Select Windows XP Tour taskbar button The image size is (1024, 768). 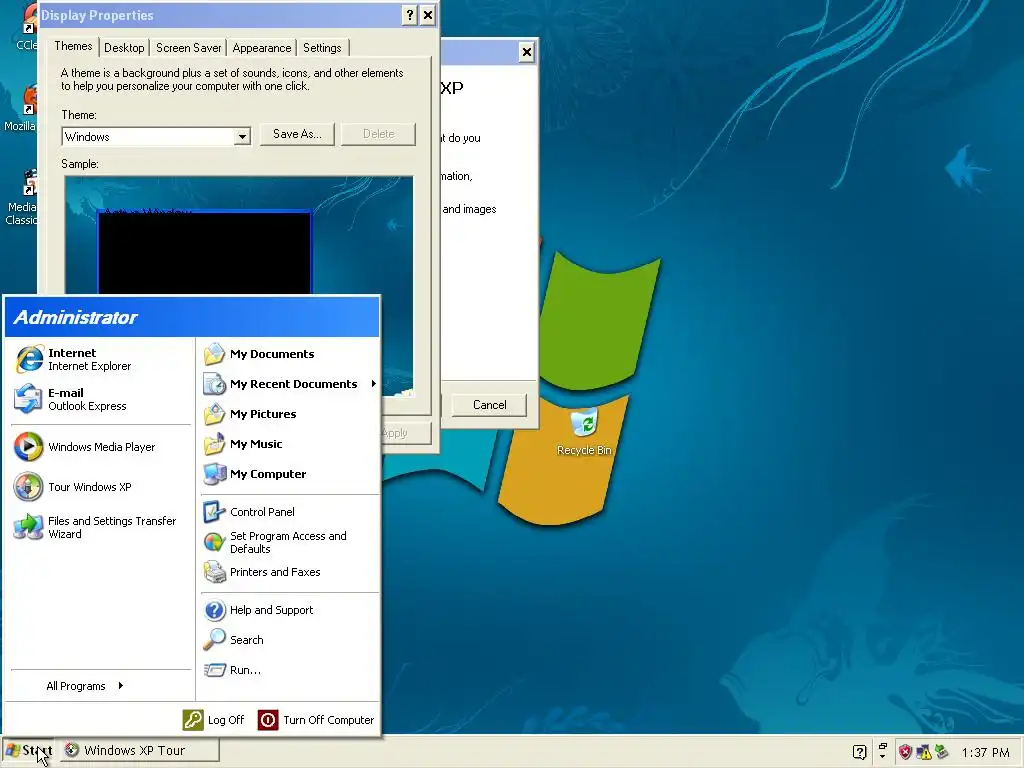click(140, 750)
